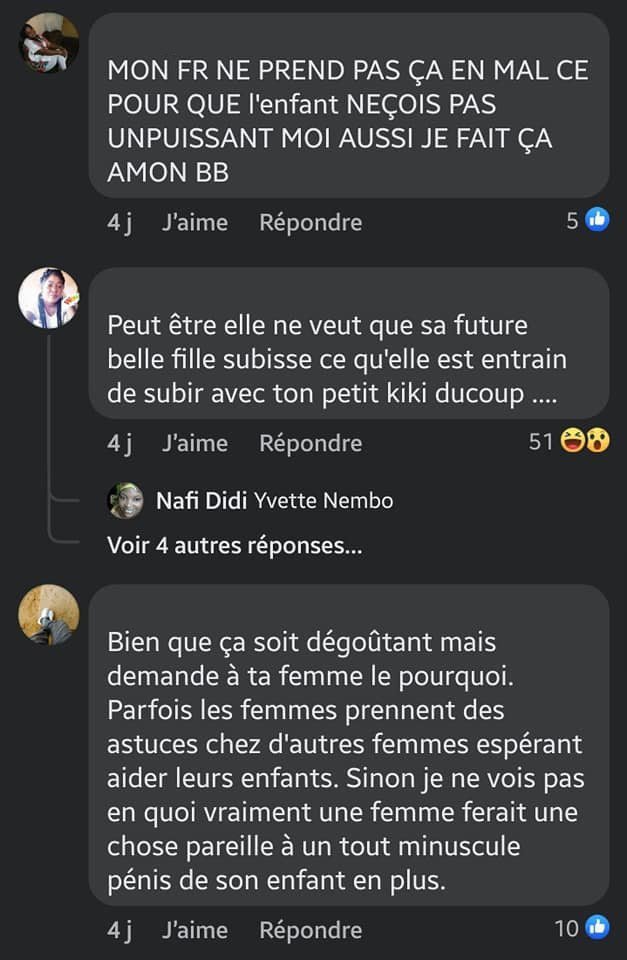Open the second commenter's profile picture
Image resolution: width=627 pixels, height=960 pixels.
(x=49, y=297)
